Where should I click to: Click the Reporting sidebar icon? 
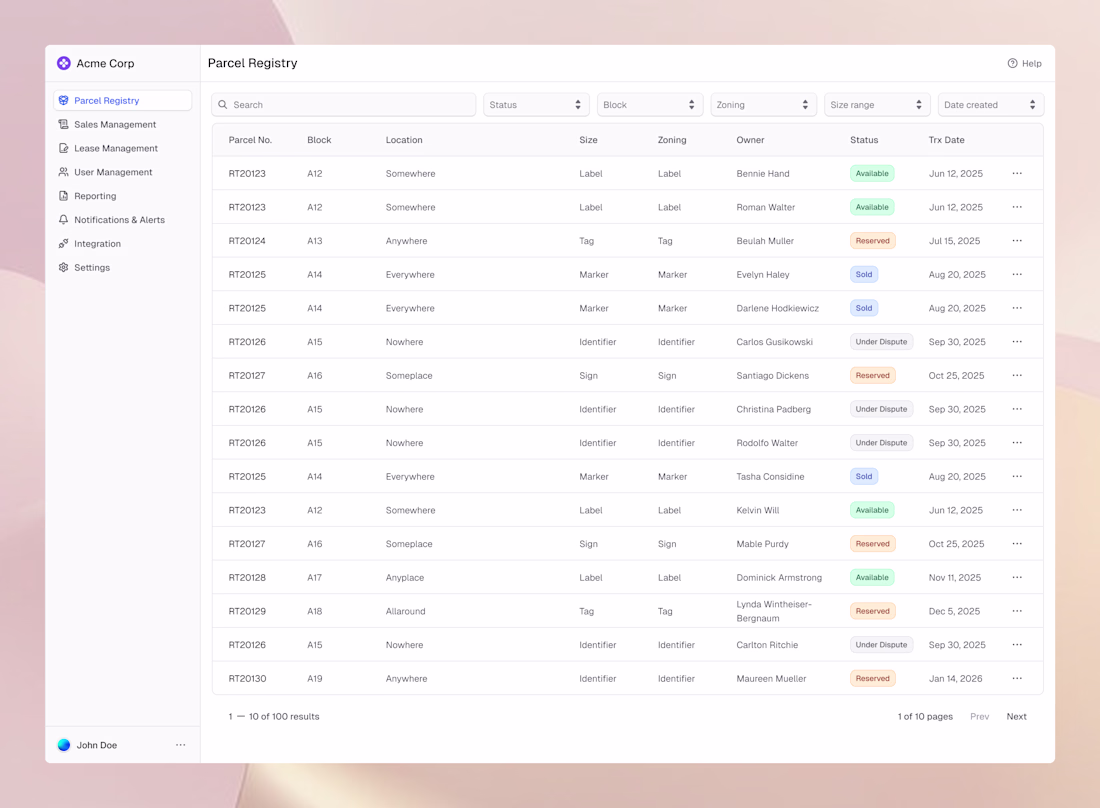tap(64, 196)
